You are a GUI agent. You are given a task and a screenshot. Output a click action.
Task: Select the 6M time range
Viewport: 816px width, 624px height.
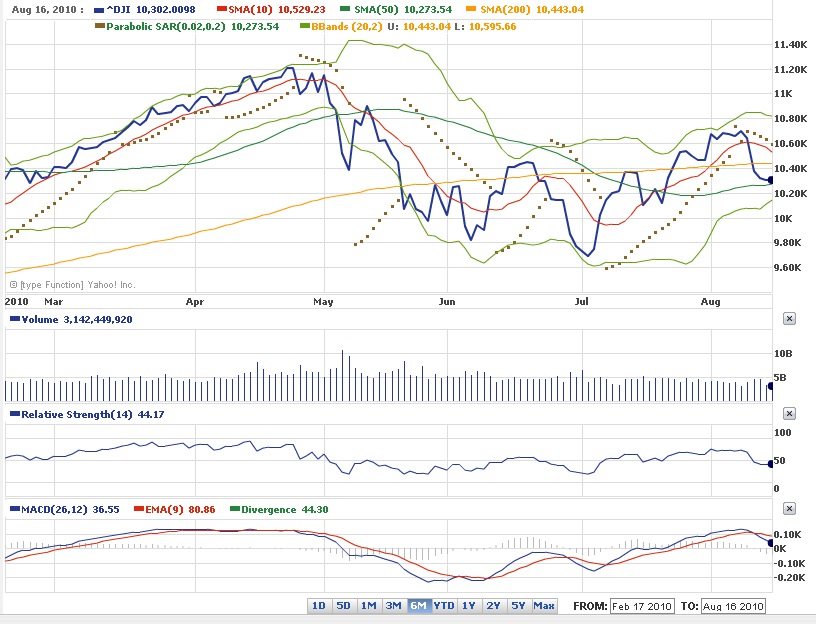click(x=418, y=605)
